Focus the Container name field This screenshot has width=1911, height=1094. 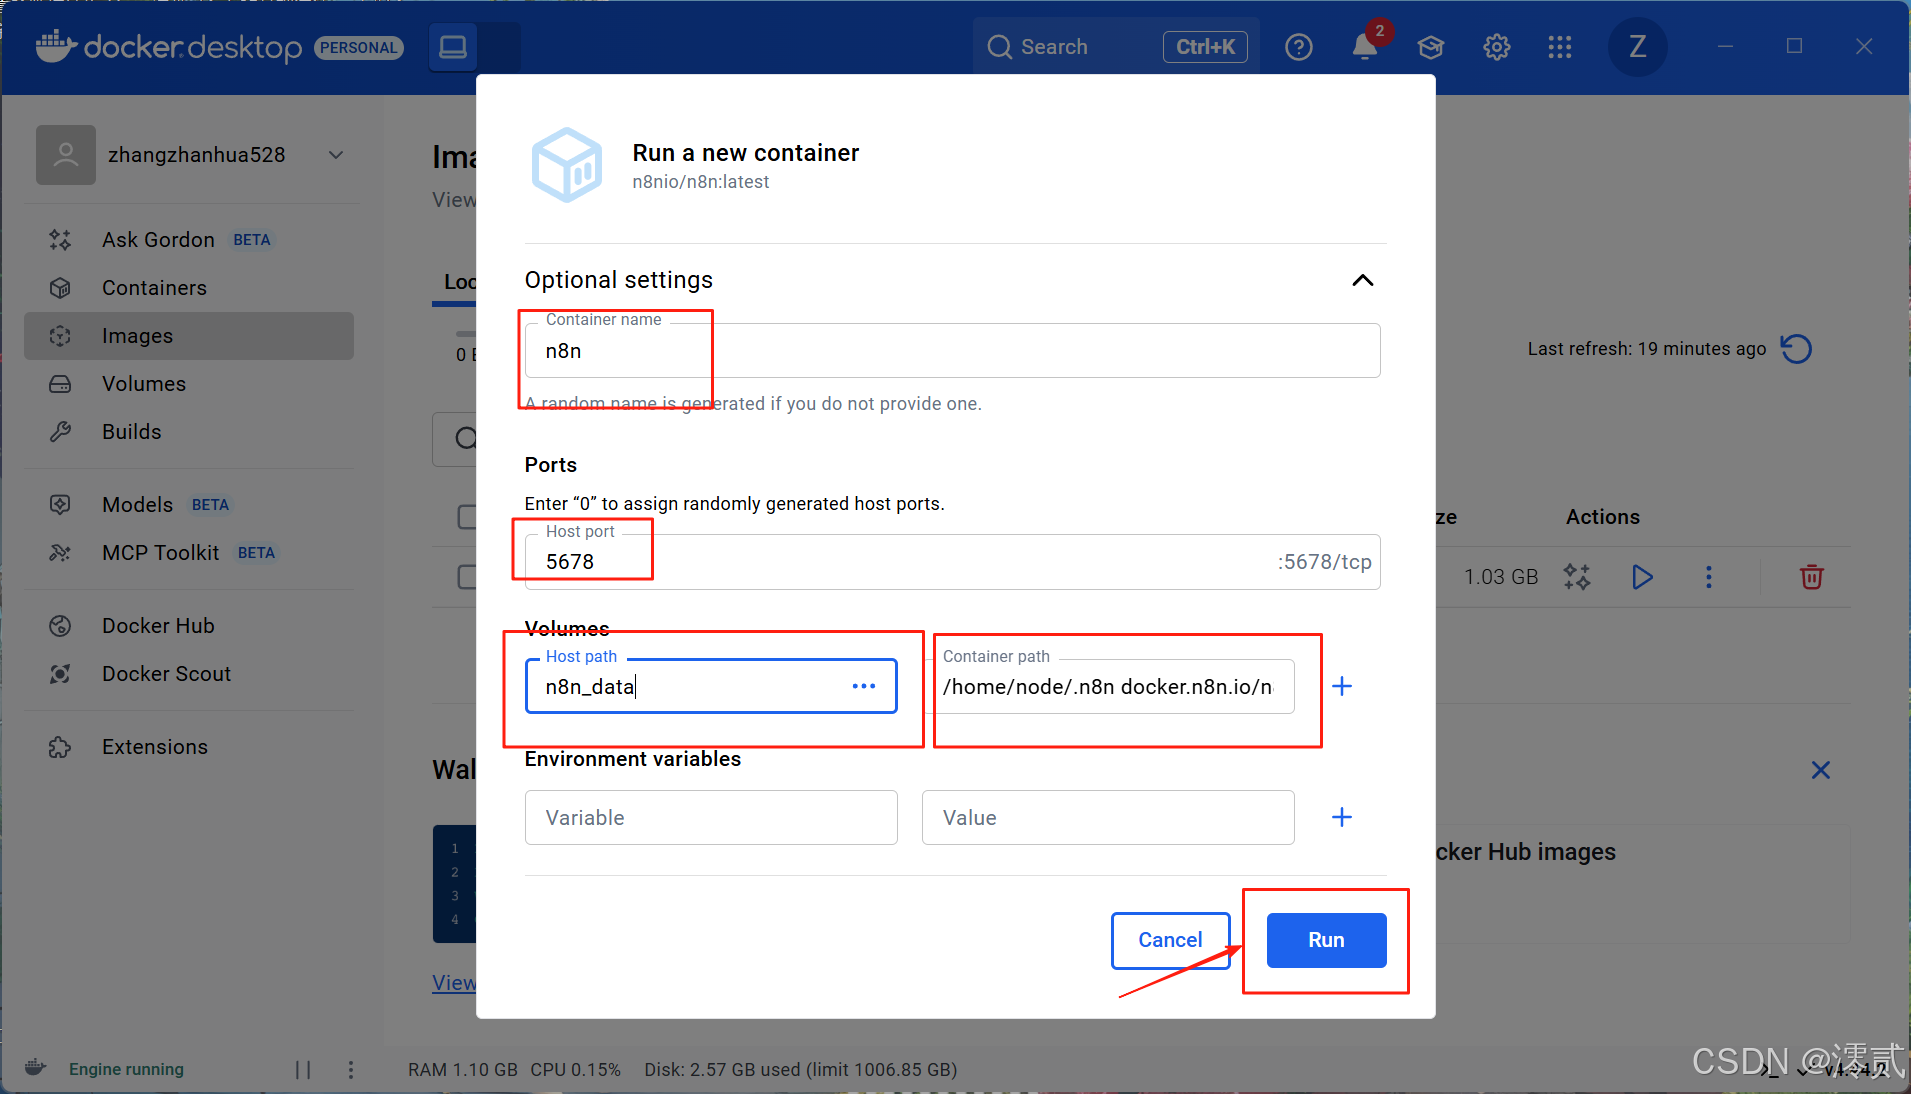(952, 351)
